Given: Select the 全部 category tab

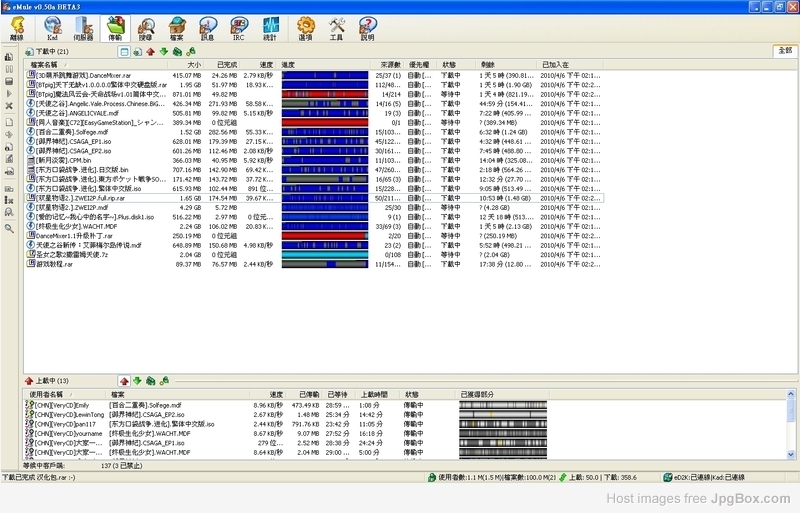Looking at the screenshot, I should [785, 51].
